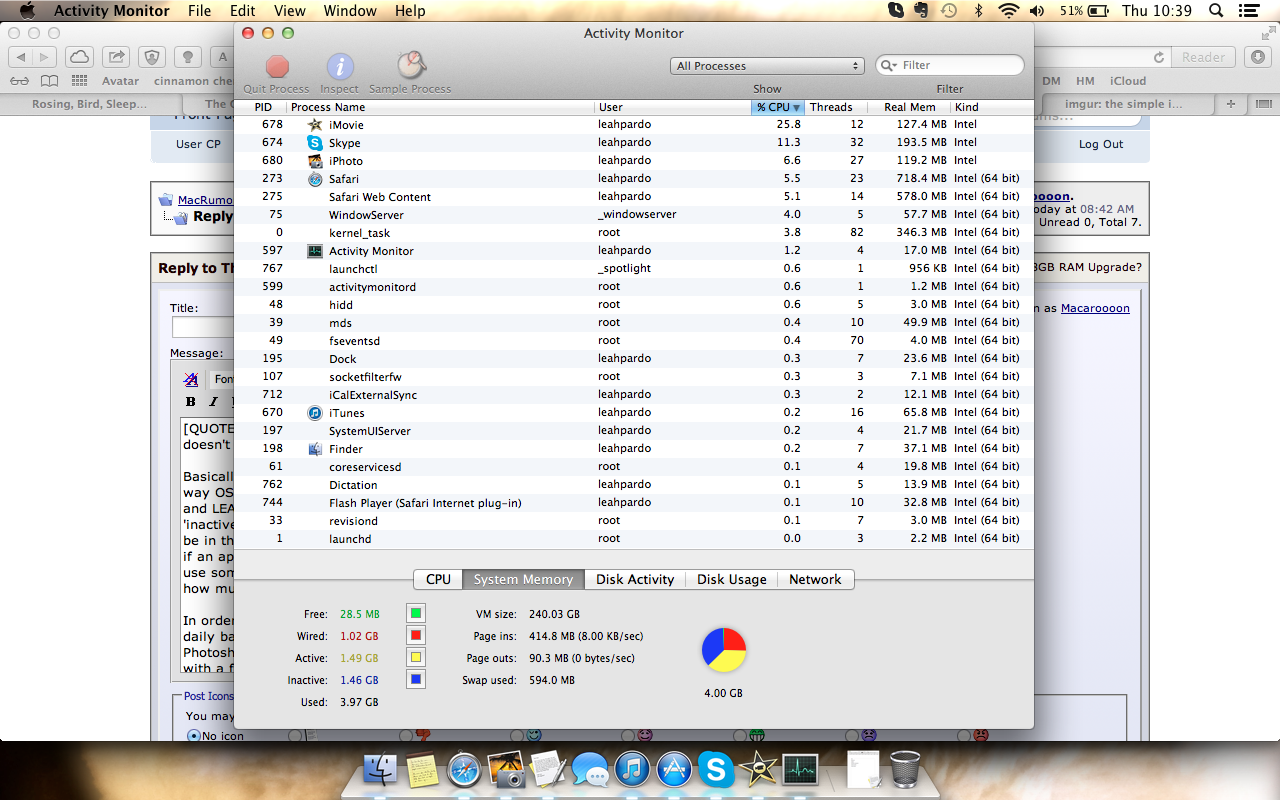Open Skype from the Dock
The height and width of the screenshot is (800, 1280).
[x=717, y=769]
